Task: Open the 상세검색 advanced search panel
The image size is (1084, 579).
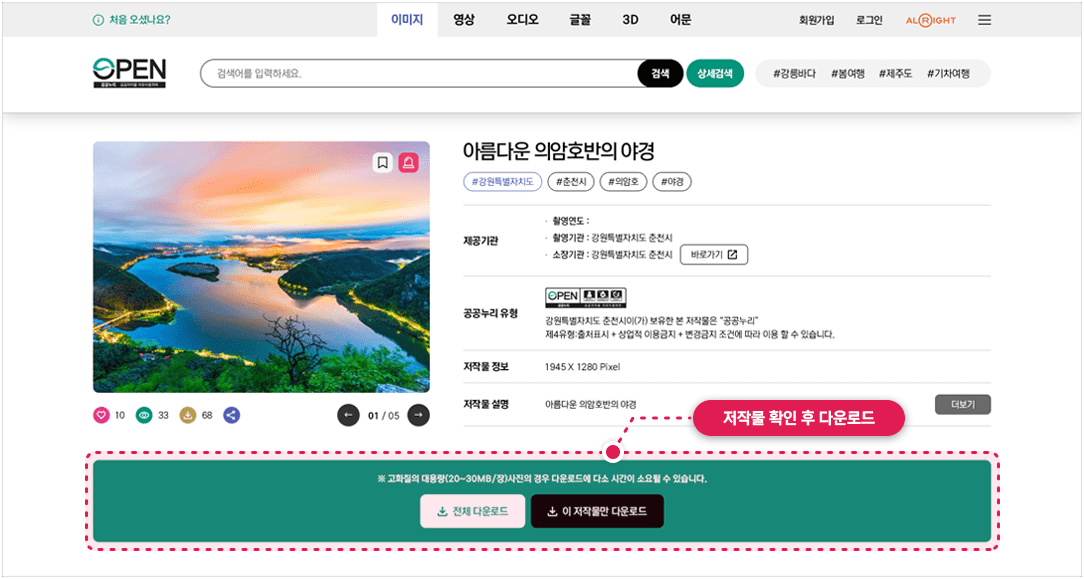Action: tap(713, 74)
